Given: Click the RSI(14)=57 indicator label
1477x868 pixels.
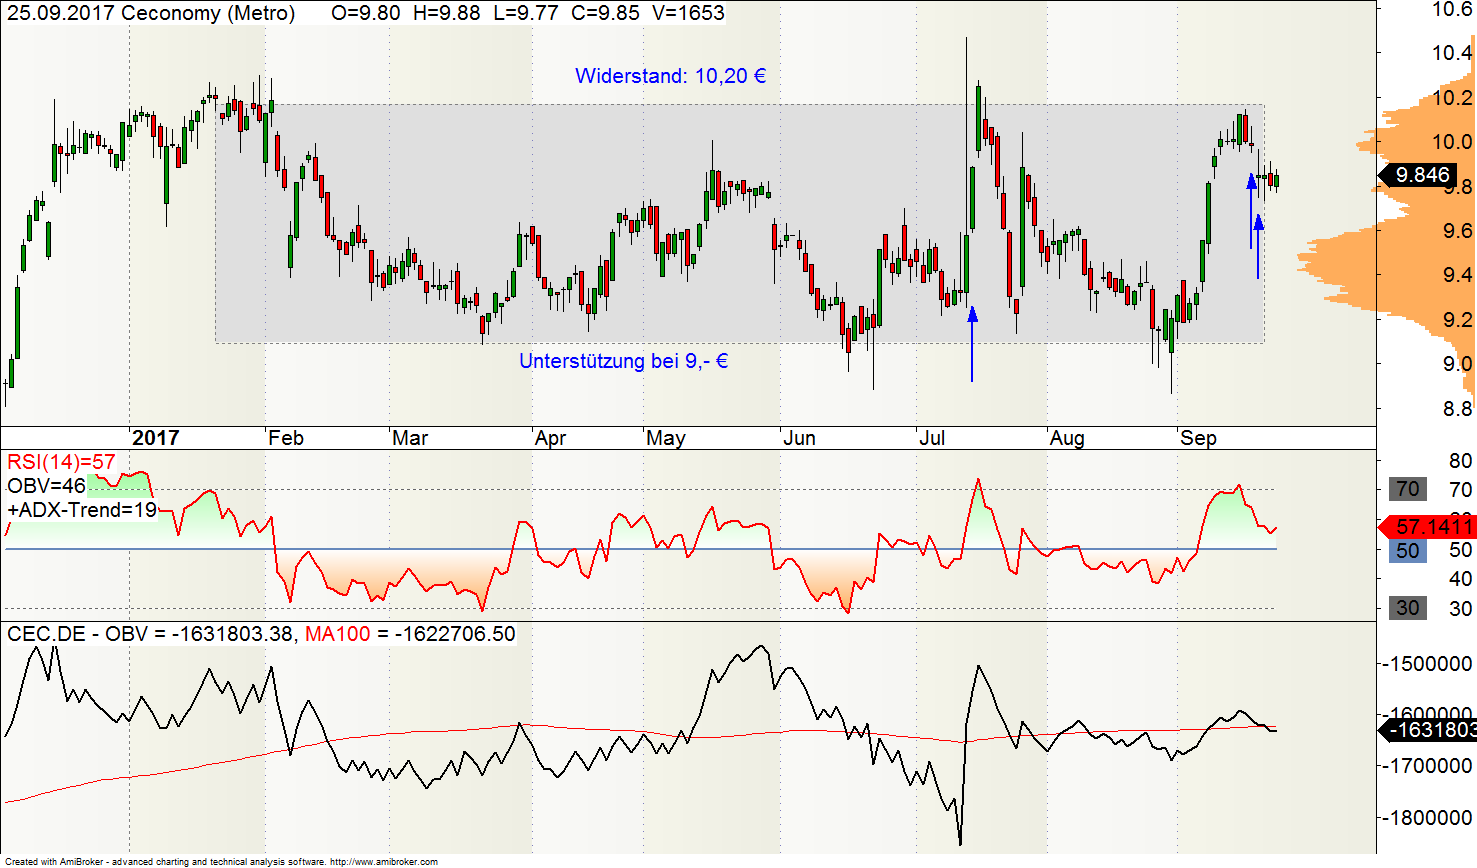Looking at the screenshot, I should [61, 462].
